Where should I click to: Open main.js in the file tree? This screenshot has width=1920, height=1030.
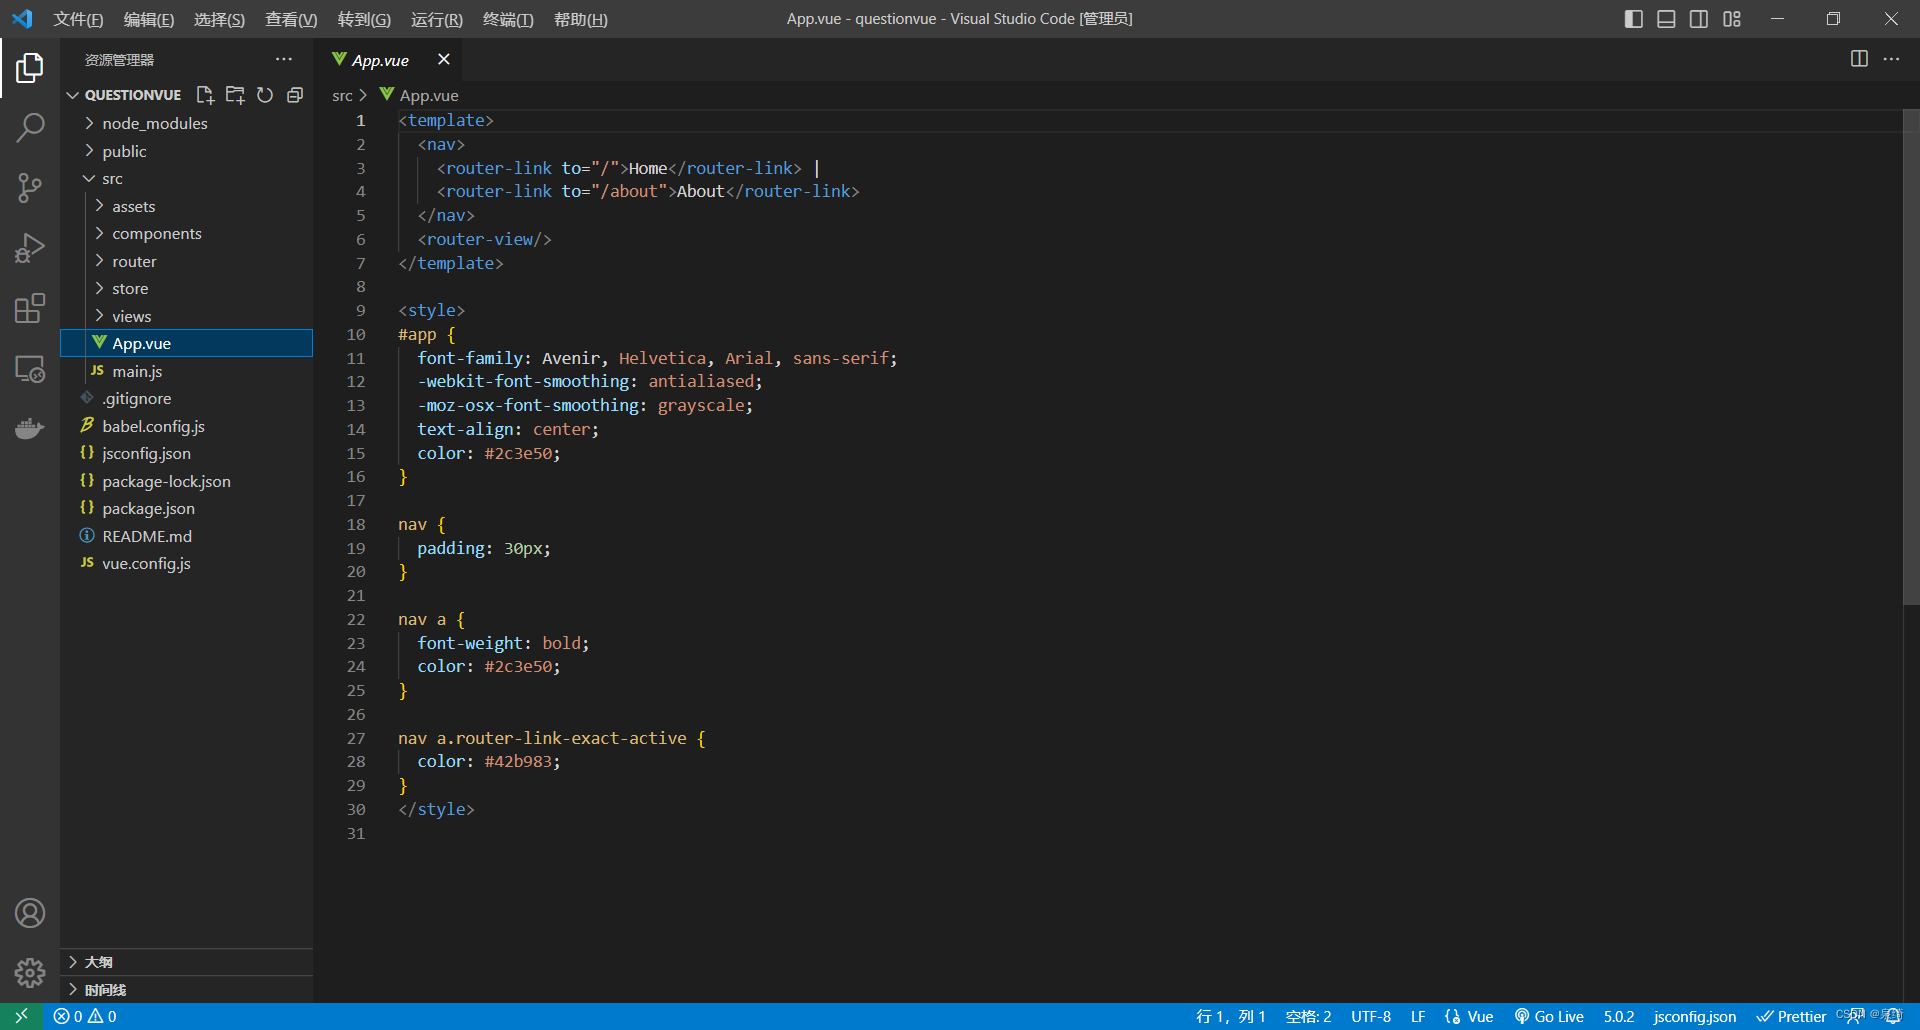click(186, 371)
